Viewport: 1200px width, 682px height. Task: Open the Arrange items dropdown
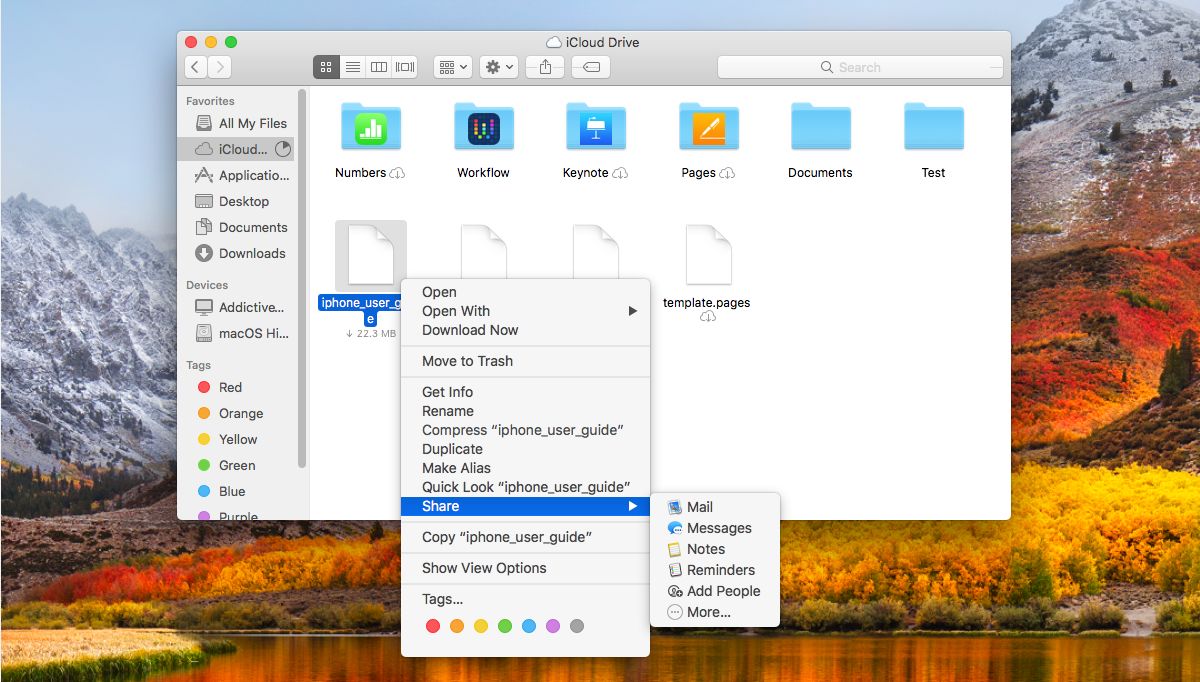(453, 67)
